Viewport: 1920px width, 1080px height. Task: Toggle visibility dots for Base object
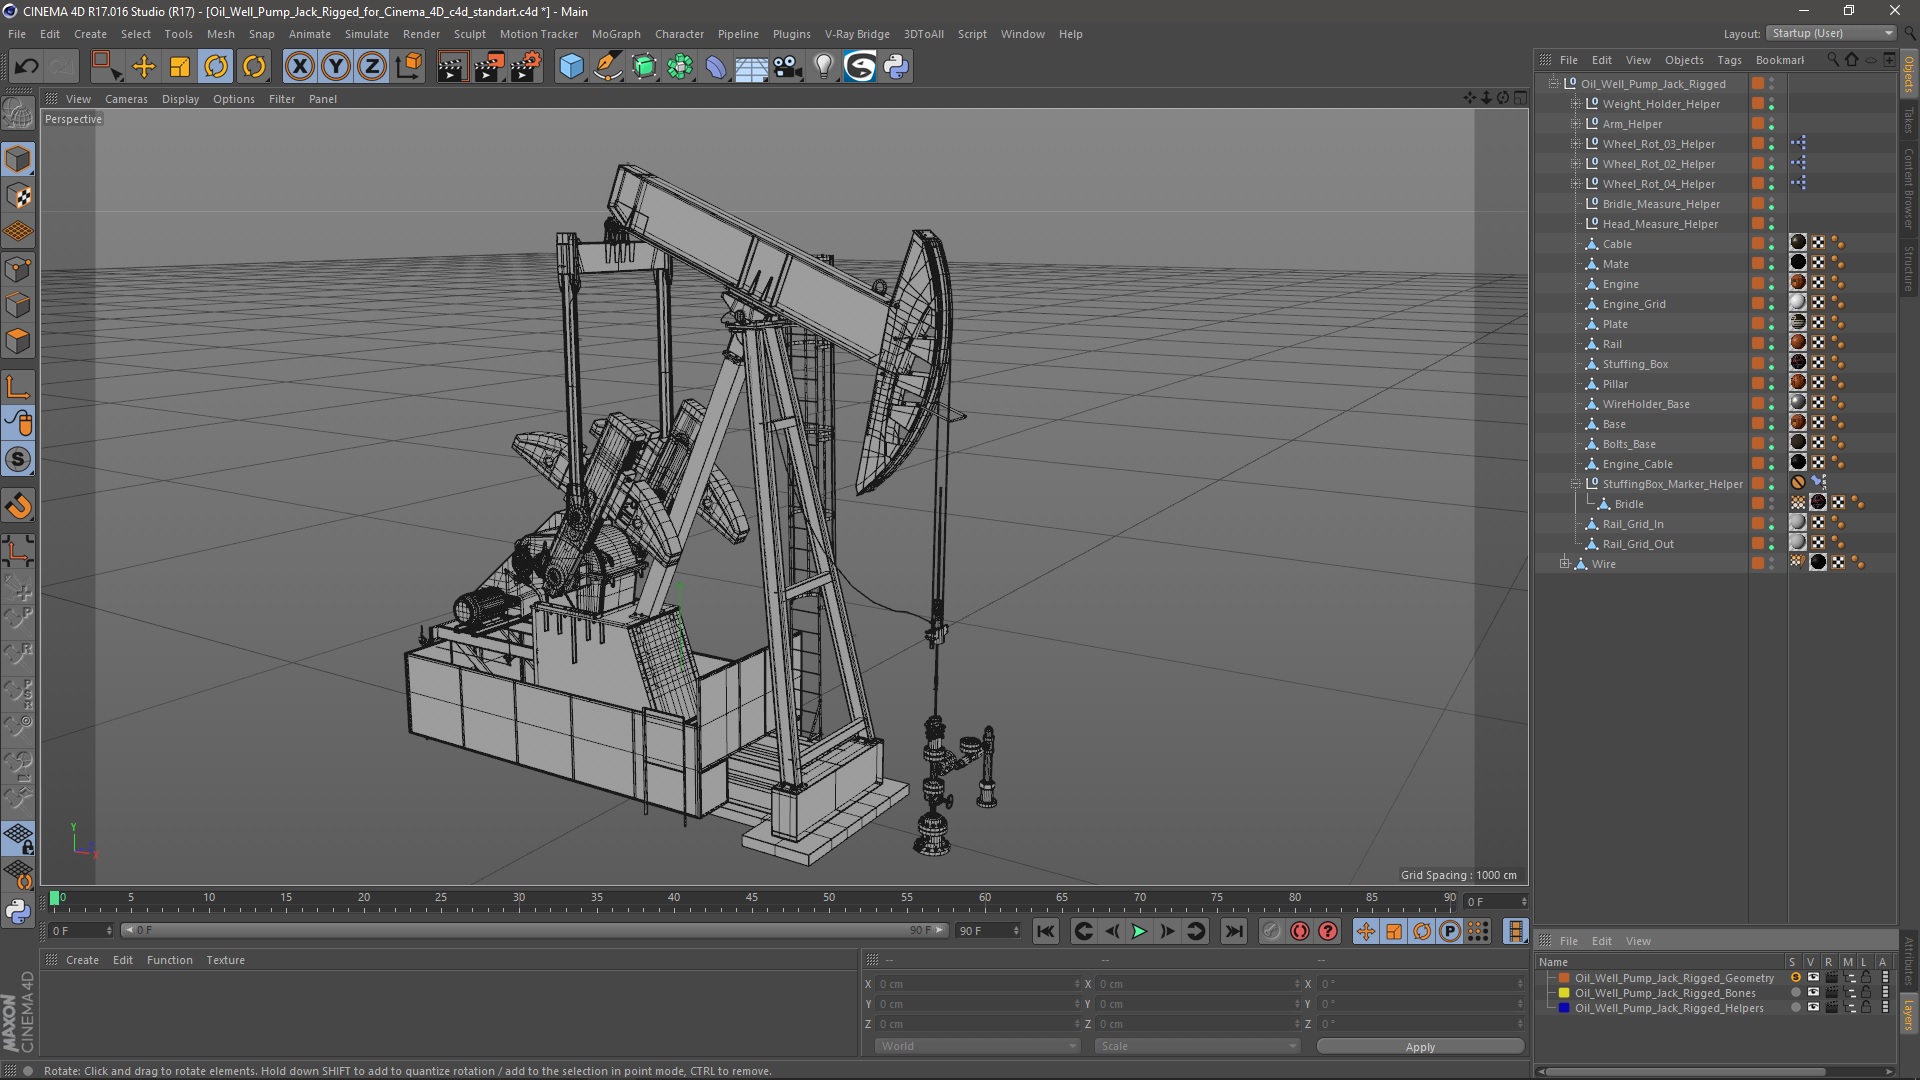(x=1772, y=424)
